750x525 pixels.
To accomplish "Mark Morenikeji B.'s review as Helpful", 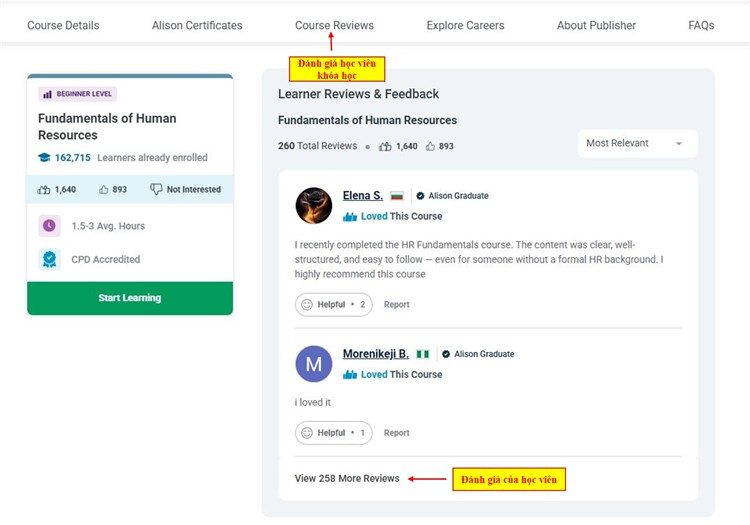I will tap(333, 433).
